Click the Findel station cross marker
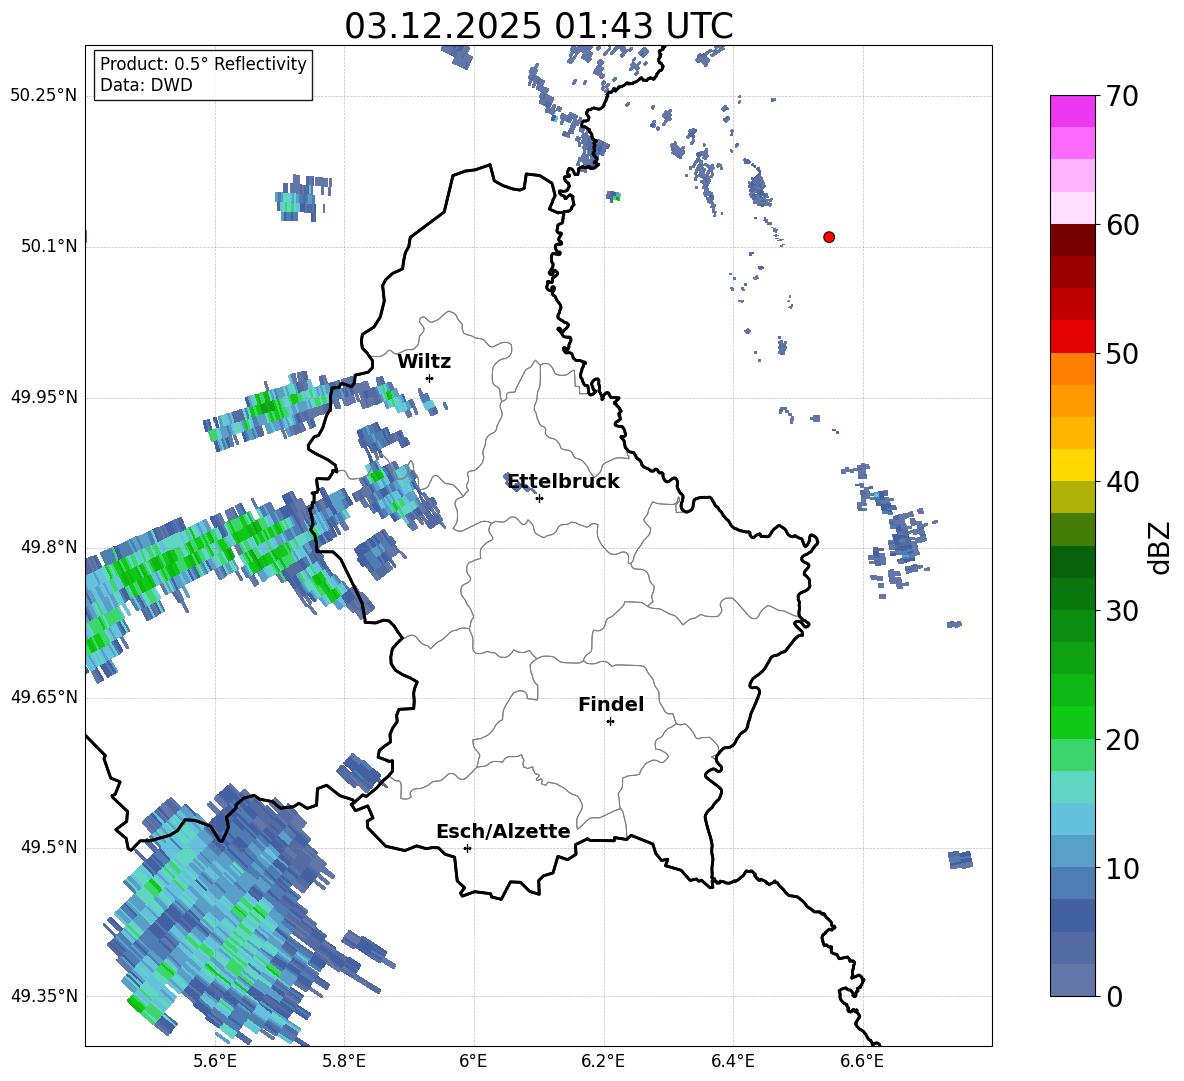The width and height of the screenshot is (1184, 1081). [x=610, y=722]
